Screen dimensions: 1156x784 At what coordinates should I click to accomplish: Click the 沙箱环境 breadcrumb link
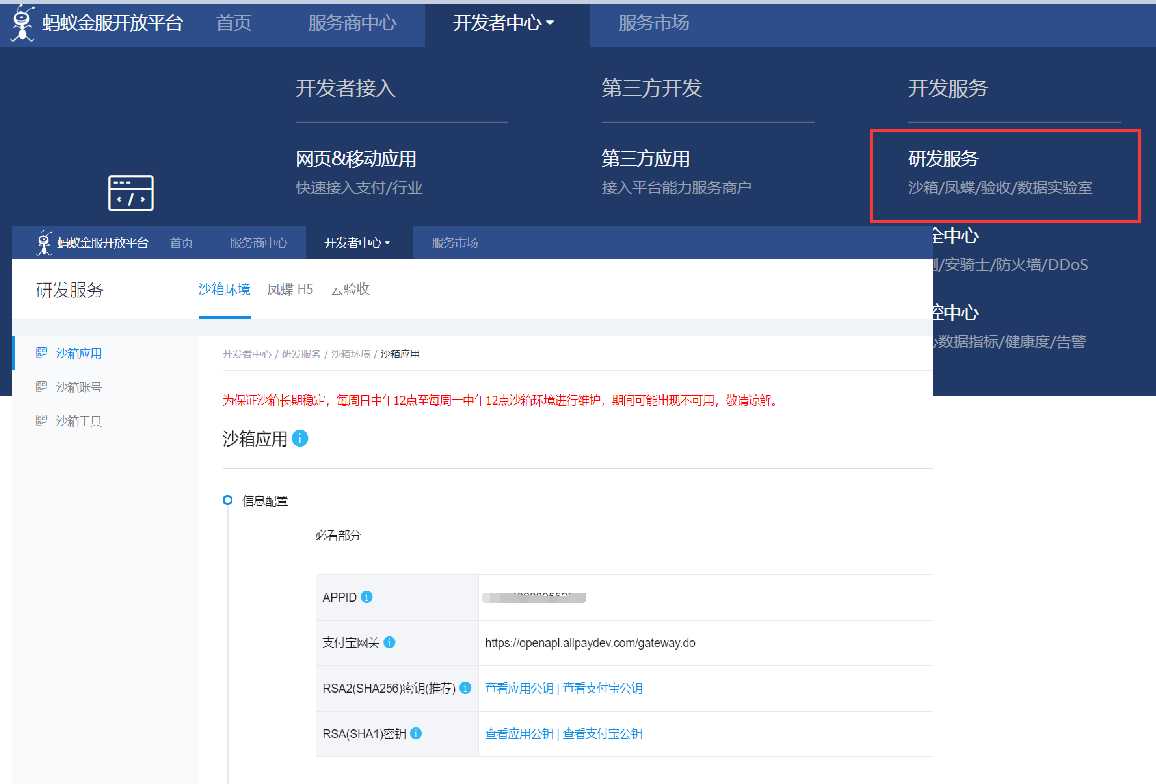(x=350, y=354)
